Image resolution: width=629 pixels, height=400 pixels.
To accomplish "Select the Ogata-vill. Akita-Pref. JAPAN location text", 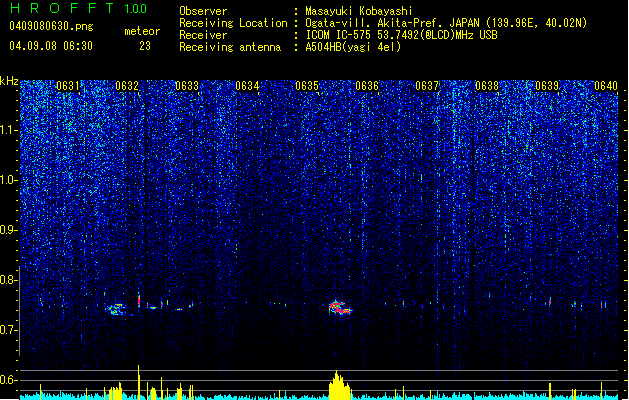I will [446, 23].
